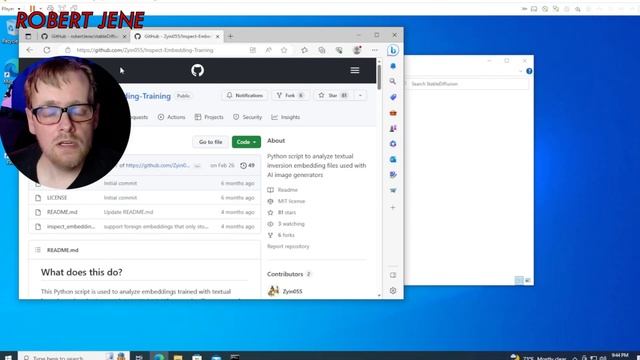The image size is (640, 360).
Task: Open the Security repository tab
Action: coord(247,117)
